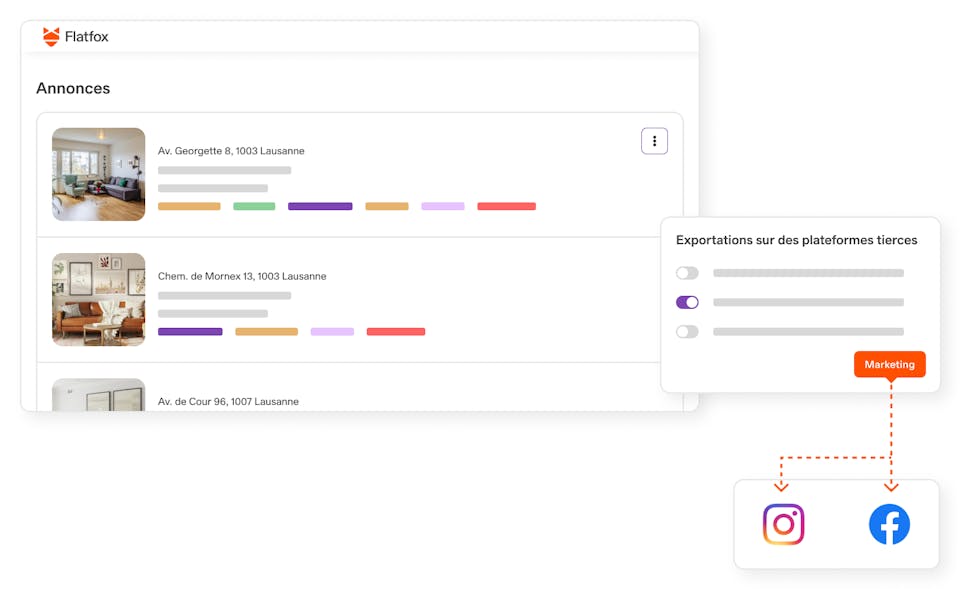Enable the first export platform toggle

687,273
